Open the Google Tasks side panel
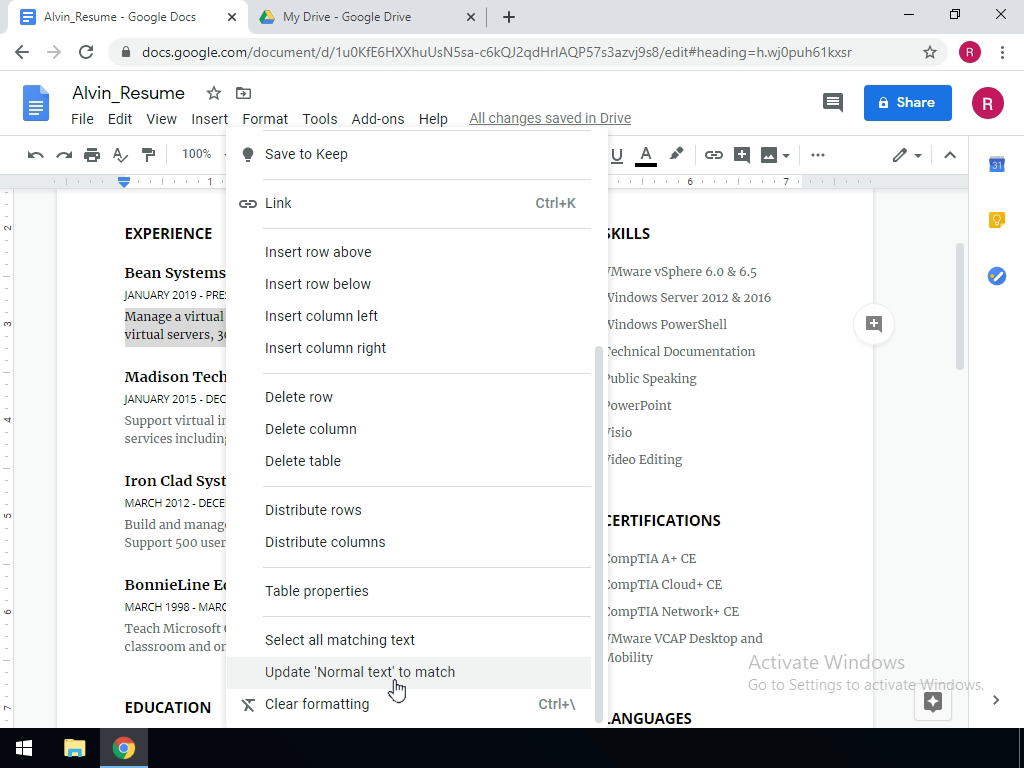The image size is (1024, 768). (x=997, y=276)
